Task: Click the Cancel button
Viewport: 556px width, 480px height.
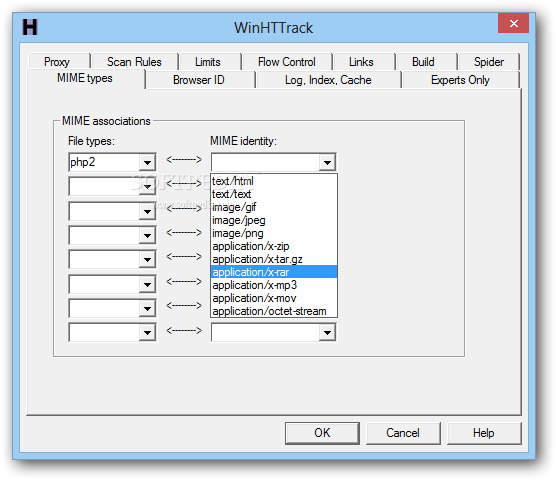Action: click(x=403, y=433)
